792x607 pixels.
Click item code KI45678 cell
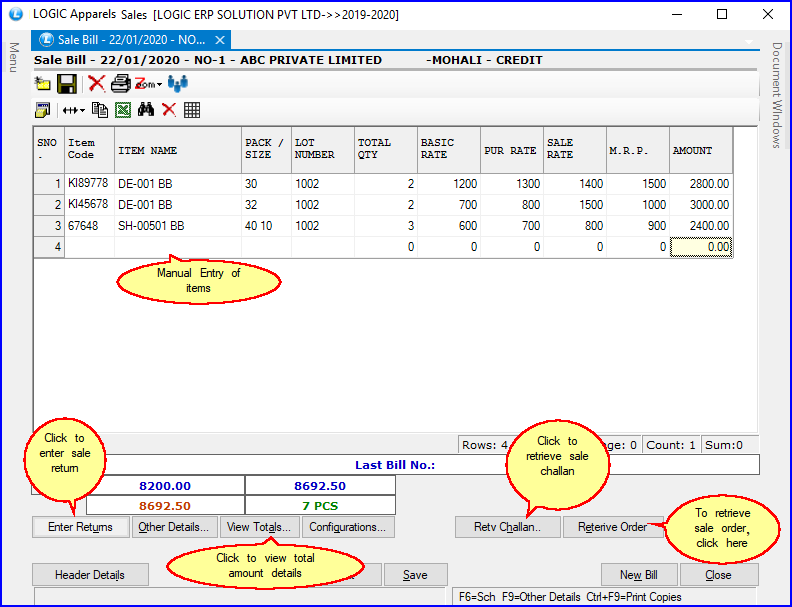89,205
